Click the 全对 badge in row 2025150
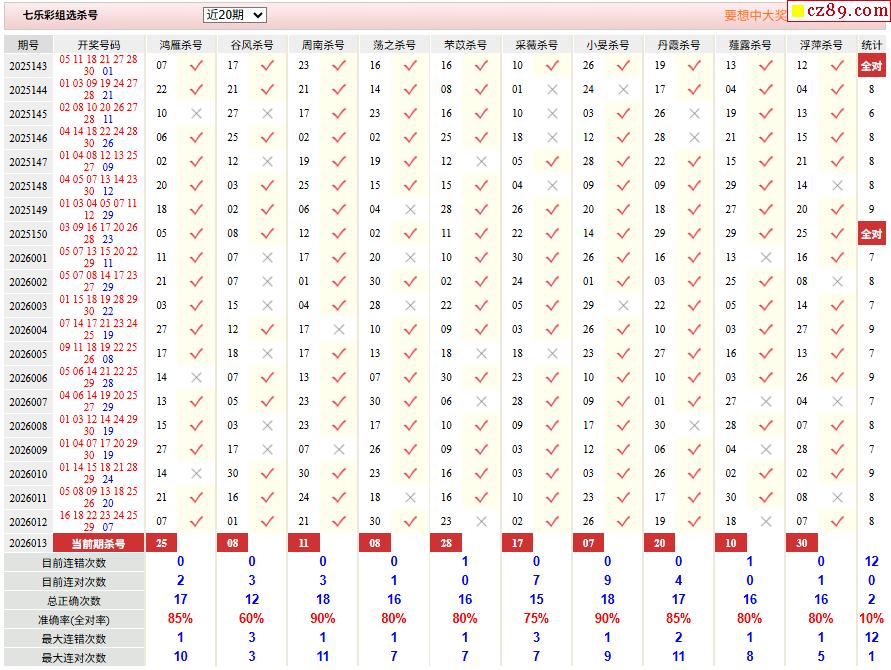This screenshot has height=670, width=891. coord(871,234)
